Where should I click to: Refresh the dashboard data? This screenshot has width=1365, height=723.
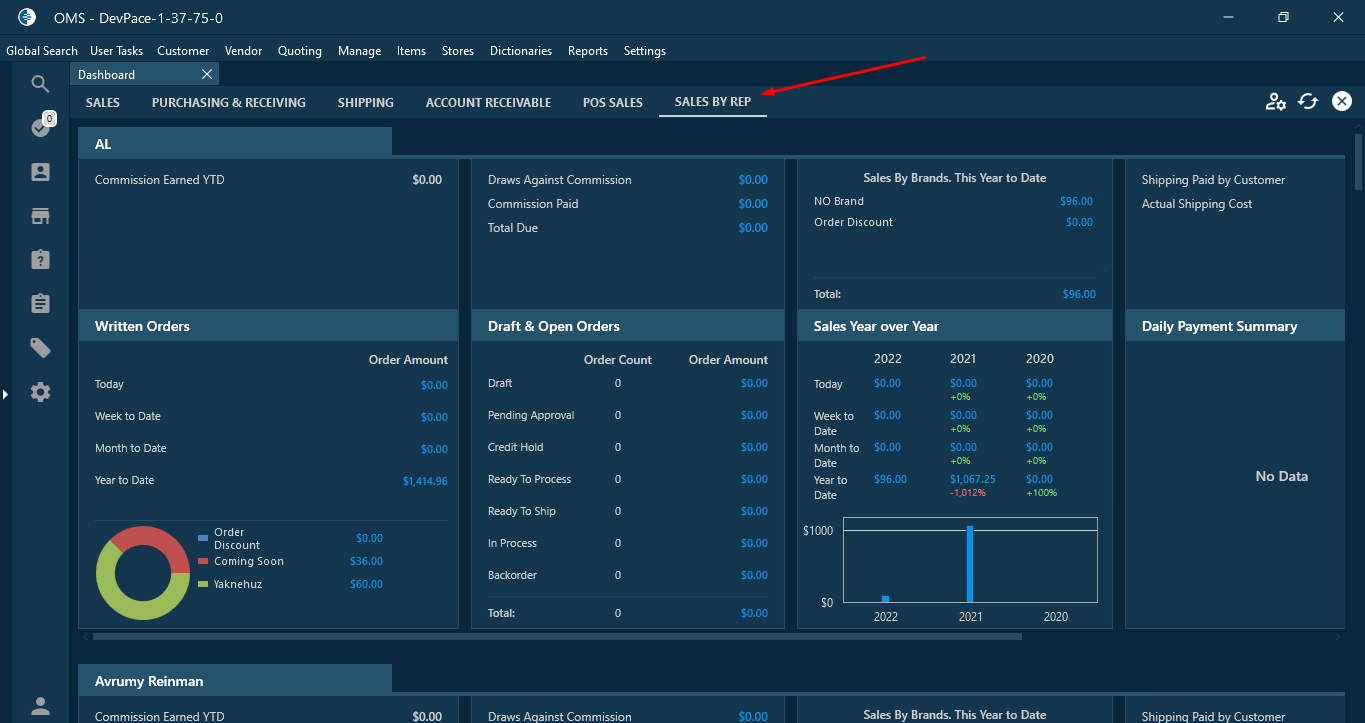[1308, 101]
